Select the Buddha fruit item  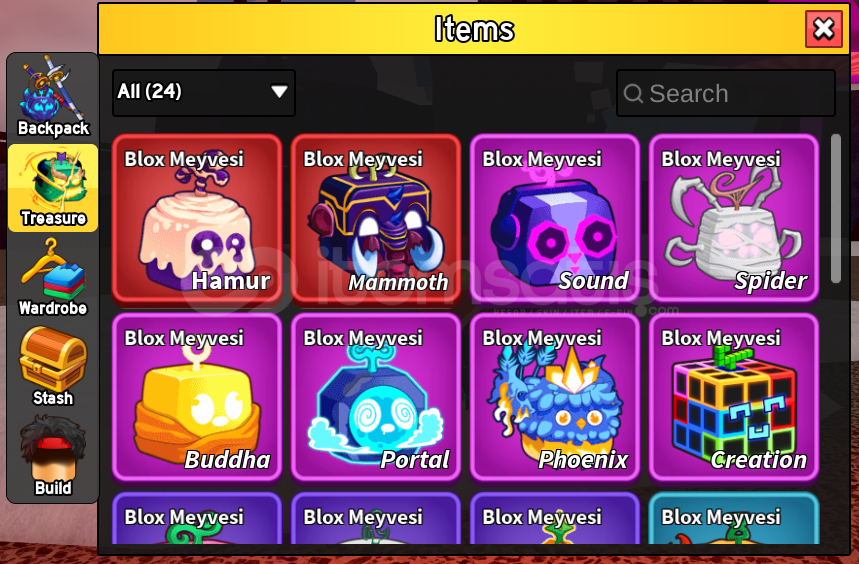[x=197, y=398]
